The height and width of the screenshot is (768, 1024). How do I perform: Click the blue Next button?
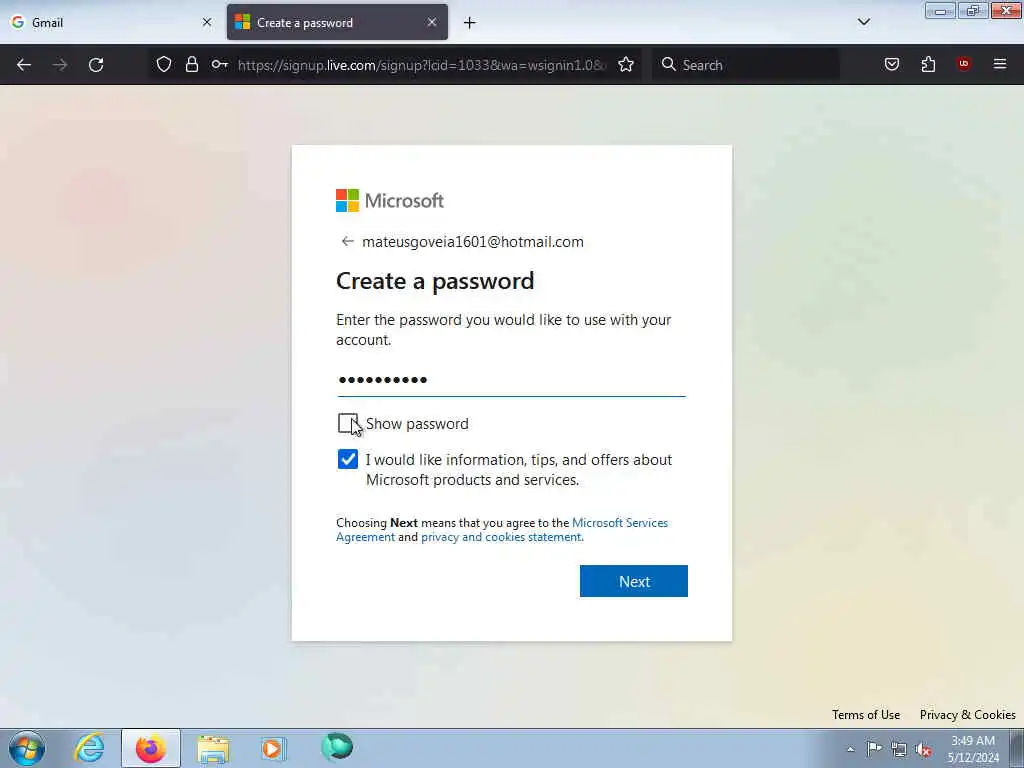633,581
